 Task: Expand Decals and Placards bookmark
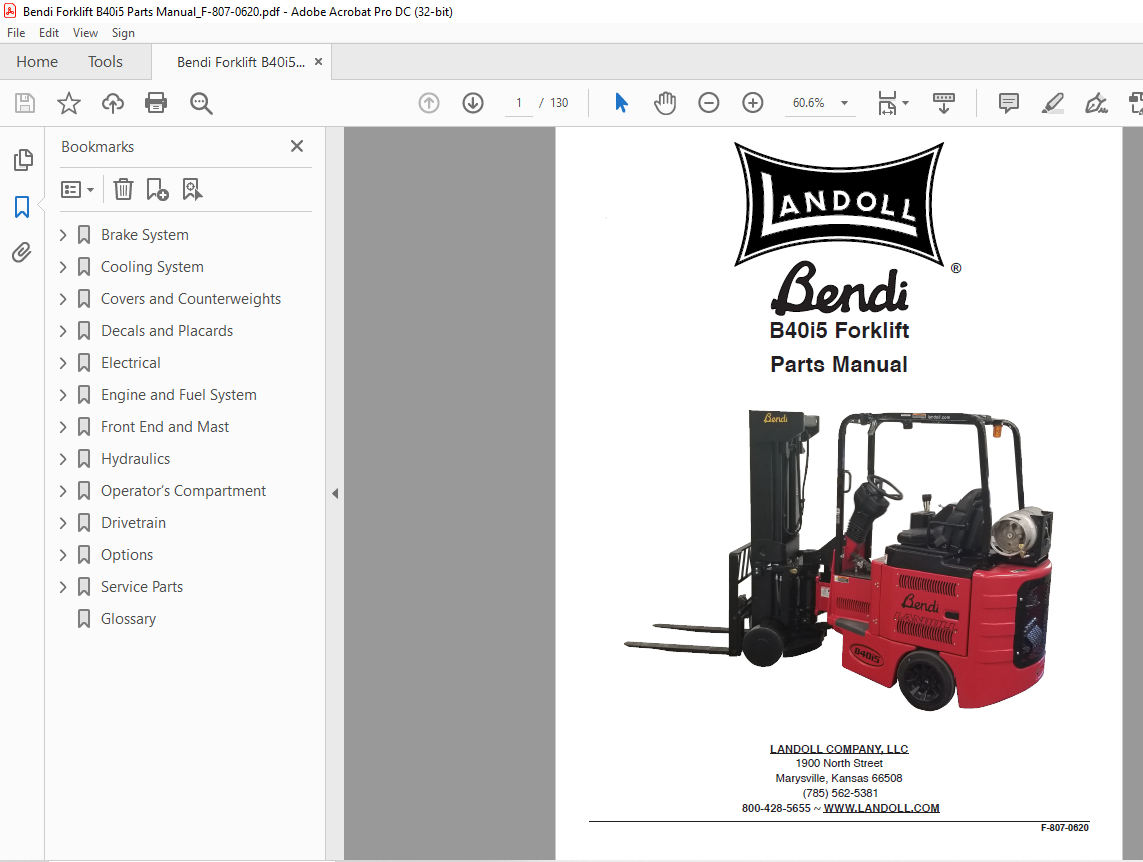[63, 331]
